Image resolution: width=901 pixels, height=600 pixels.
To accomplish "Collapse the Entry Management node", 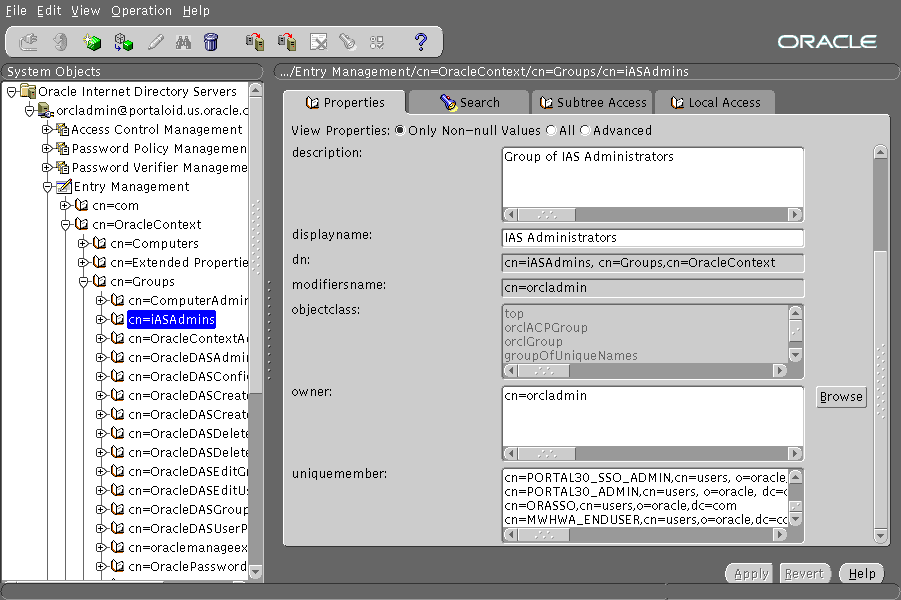I will 48,187.
